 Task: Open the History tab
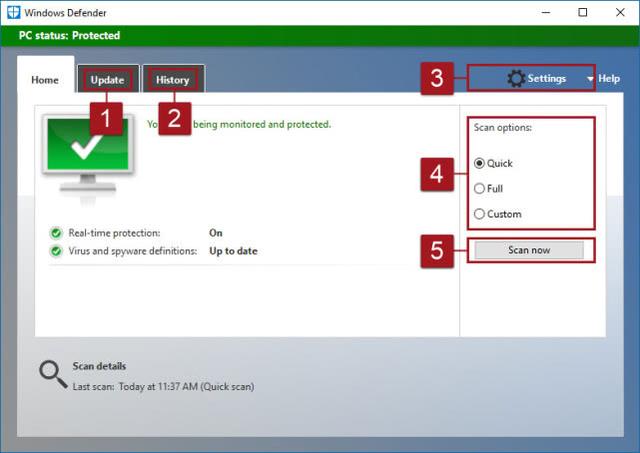[x=172, y=80]
